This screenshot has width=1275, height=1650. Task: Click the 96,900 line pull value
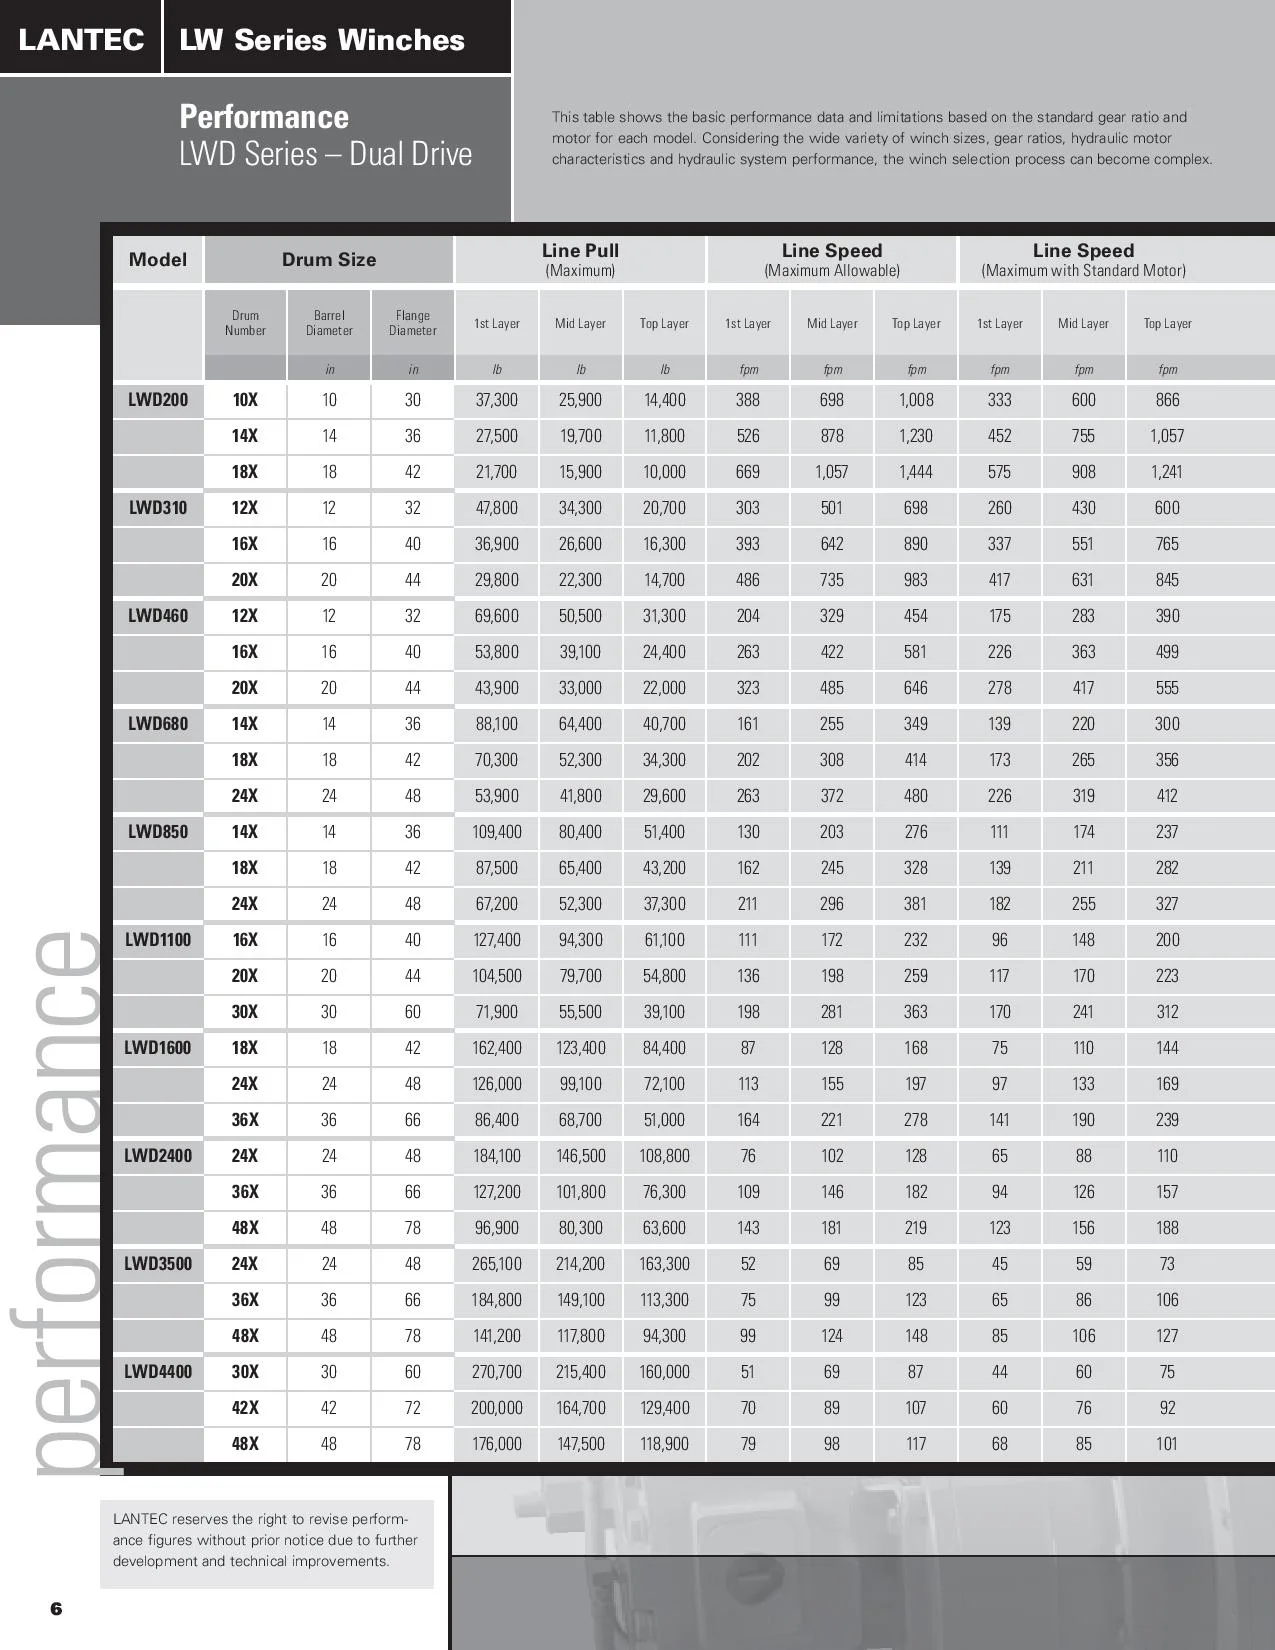[497, 1228]
